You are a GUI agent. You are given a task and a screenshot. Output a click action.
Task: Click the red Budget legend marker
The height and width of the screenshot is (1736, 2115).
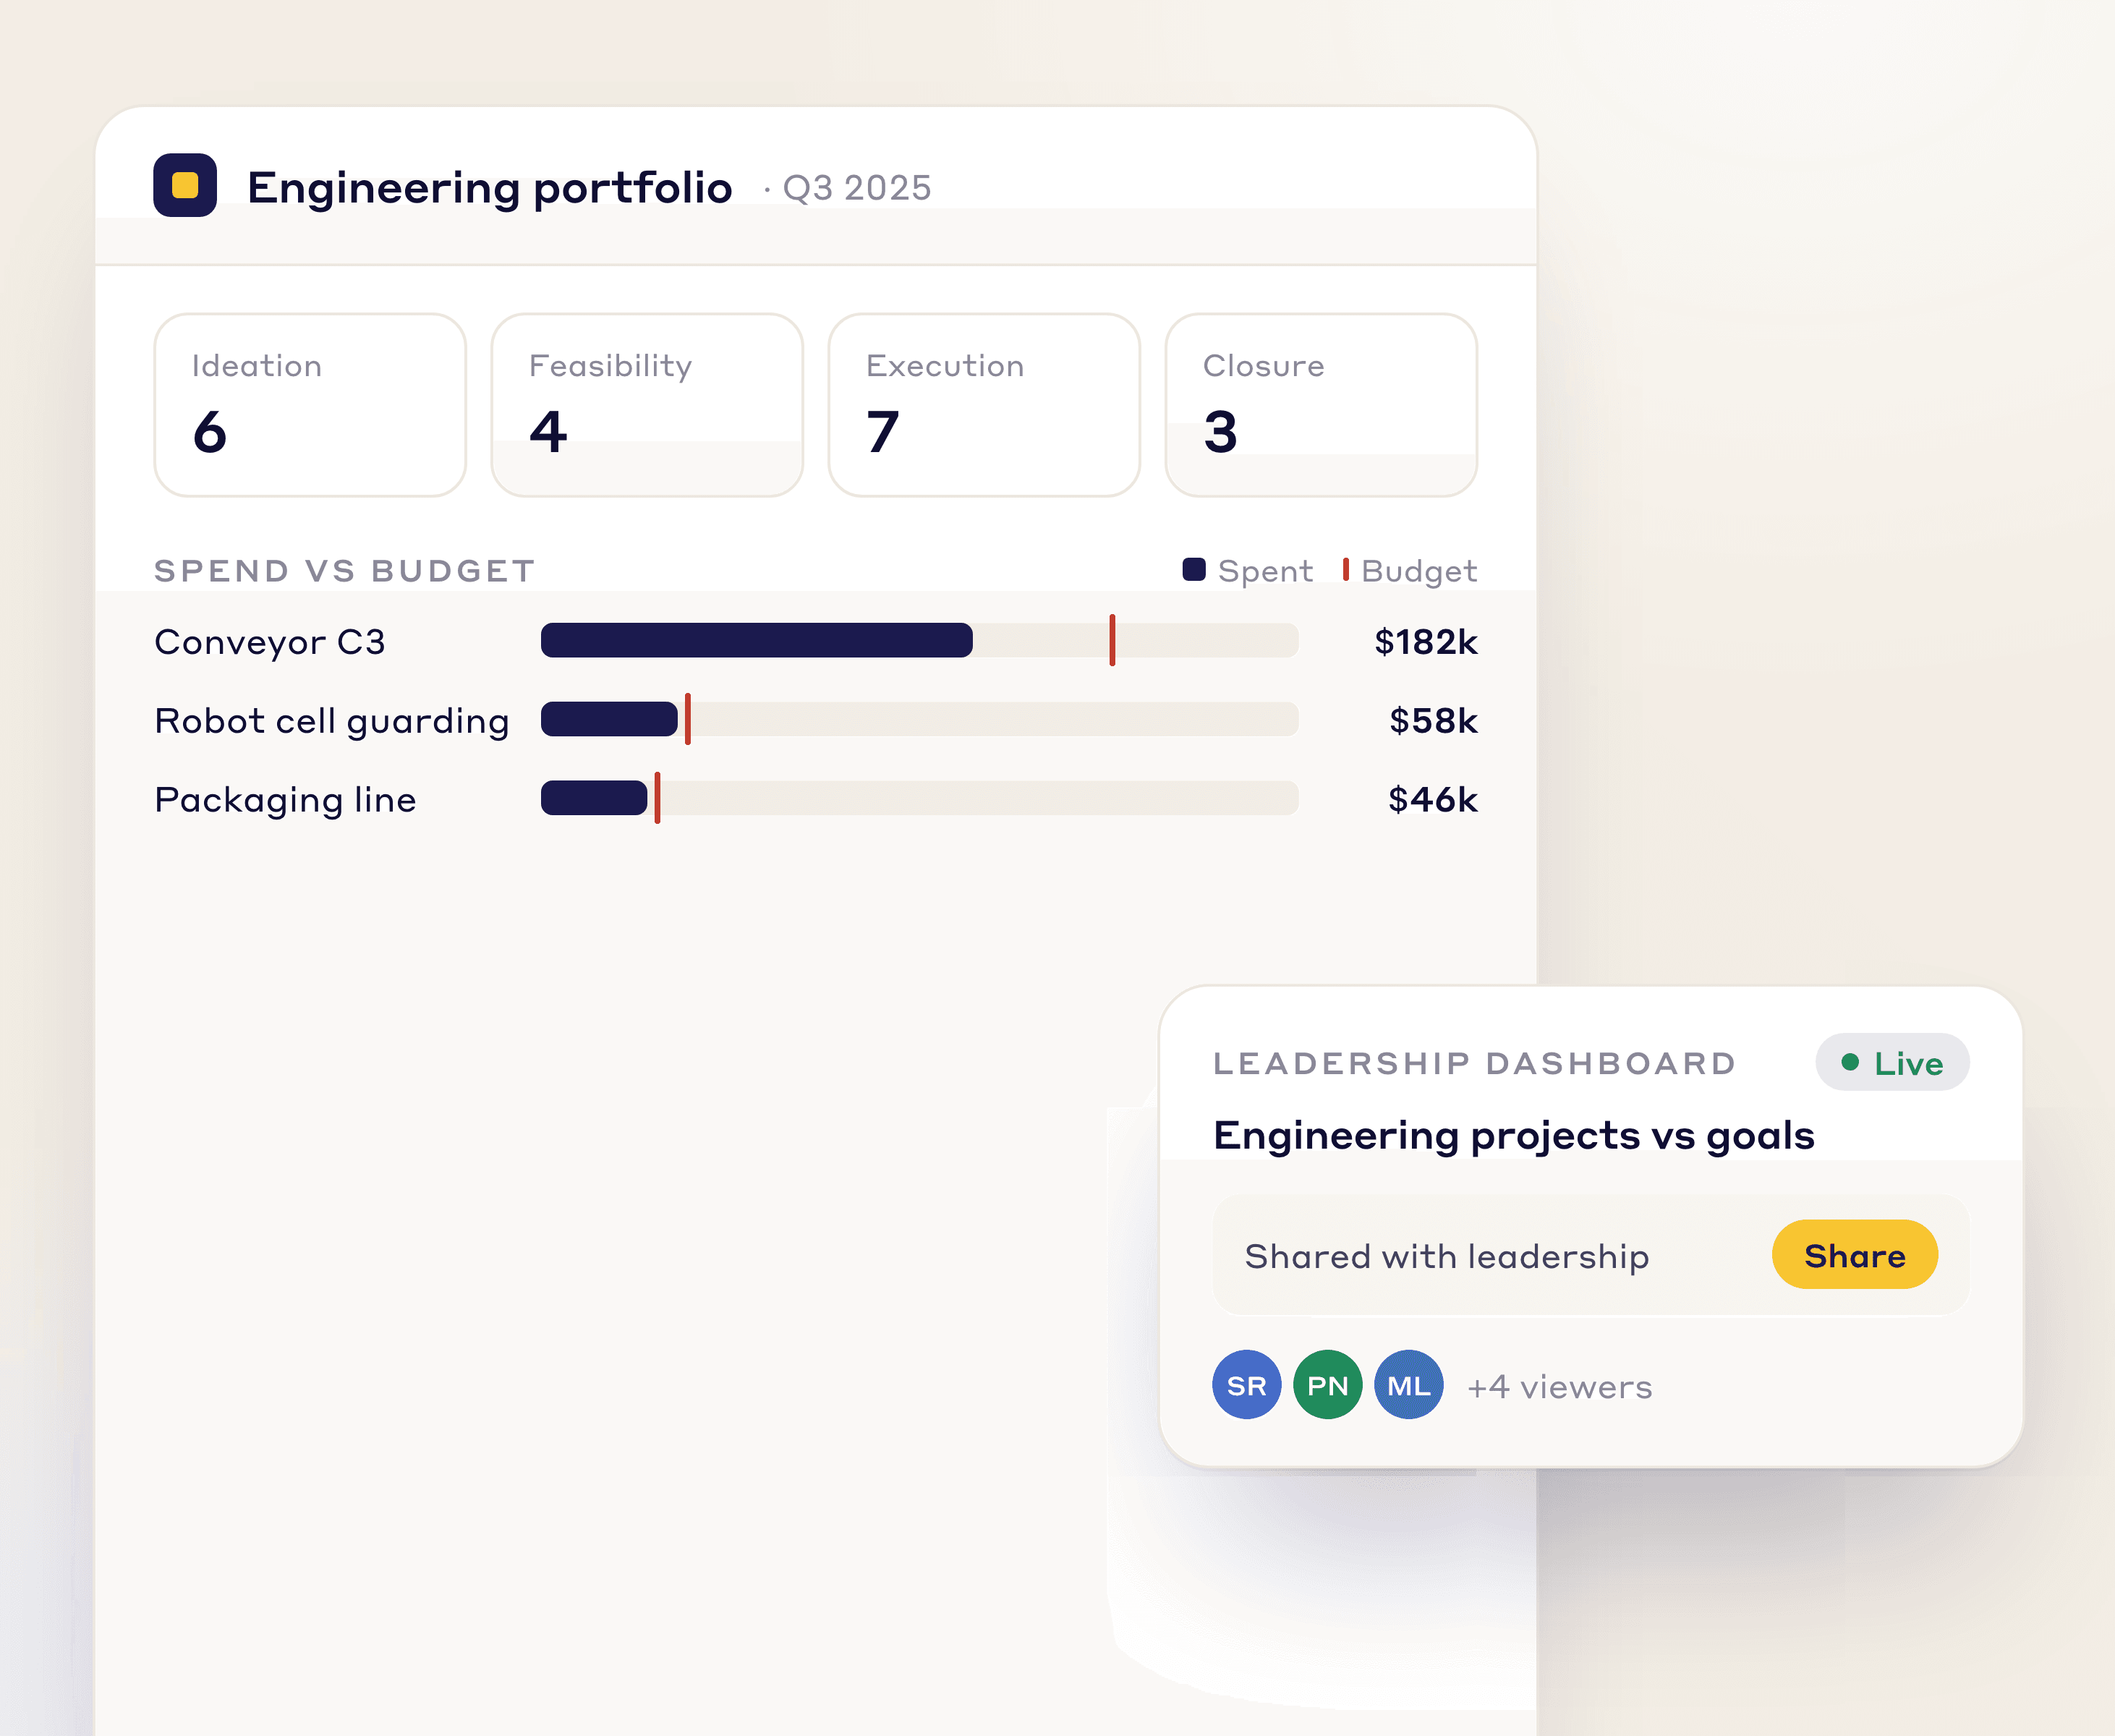pos(1346,569)
